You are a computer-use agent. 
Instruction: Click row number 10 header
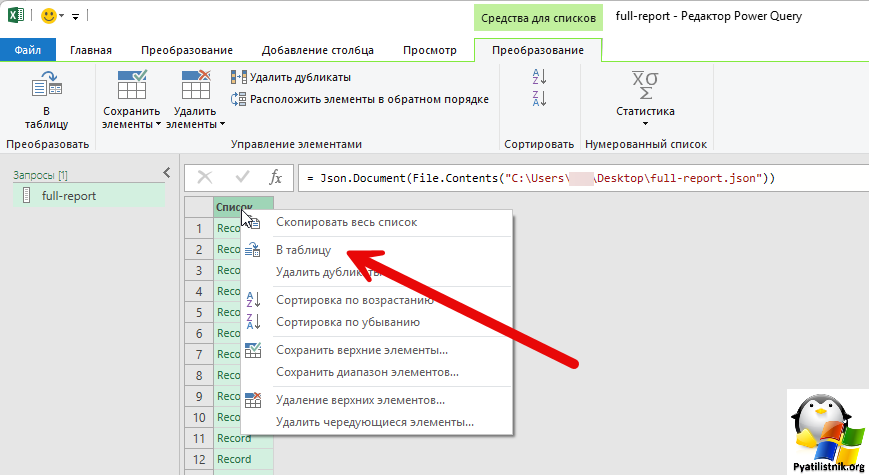(199, 417)
